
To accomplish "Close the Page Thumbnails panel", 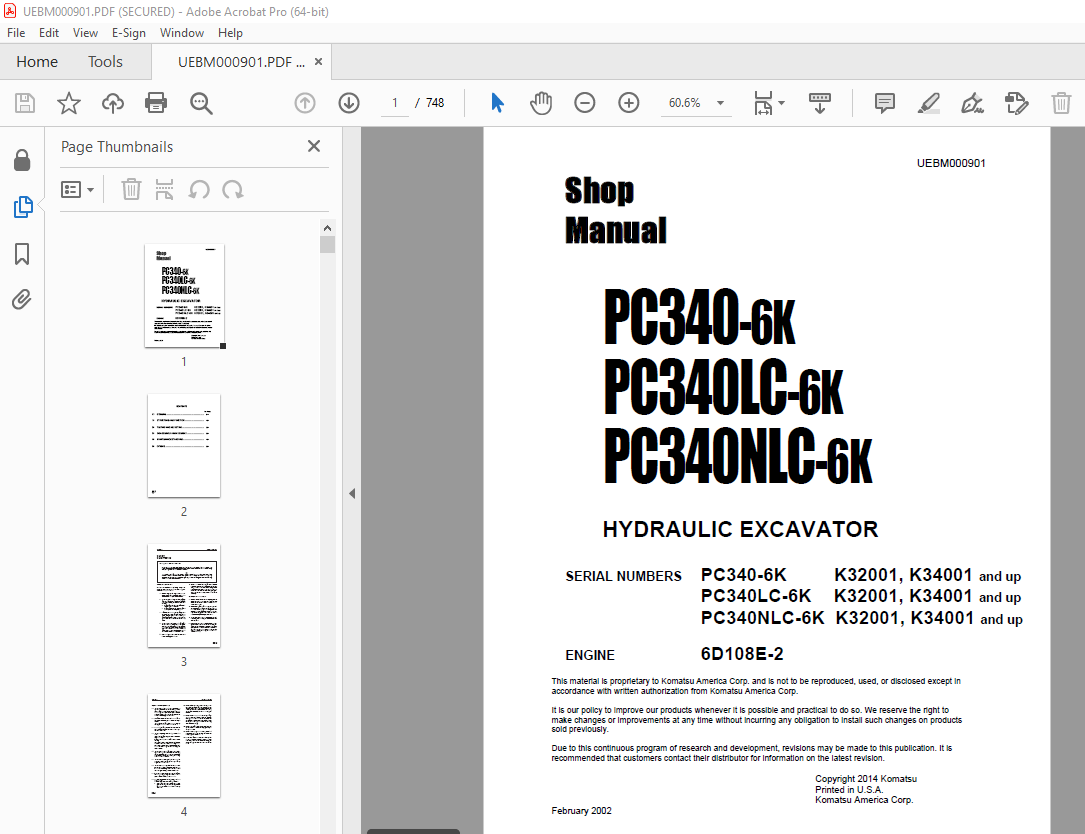I will [x=314, y=146].
